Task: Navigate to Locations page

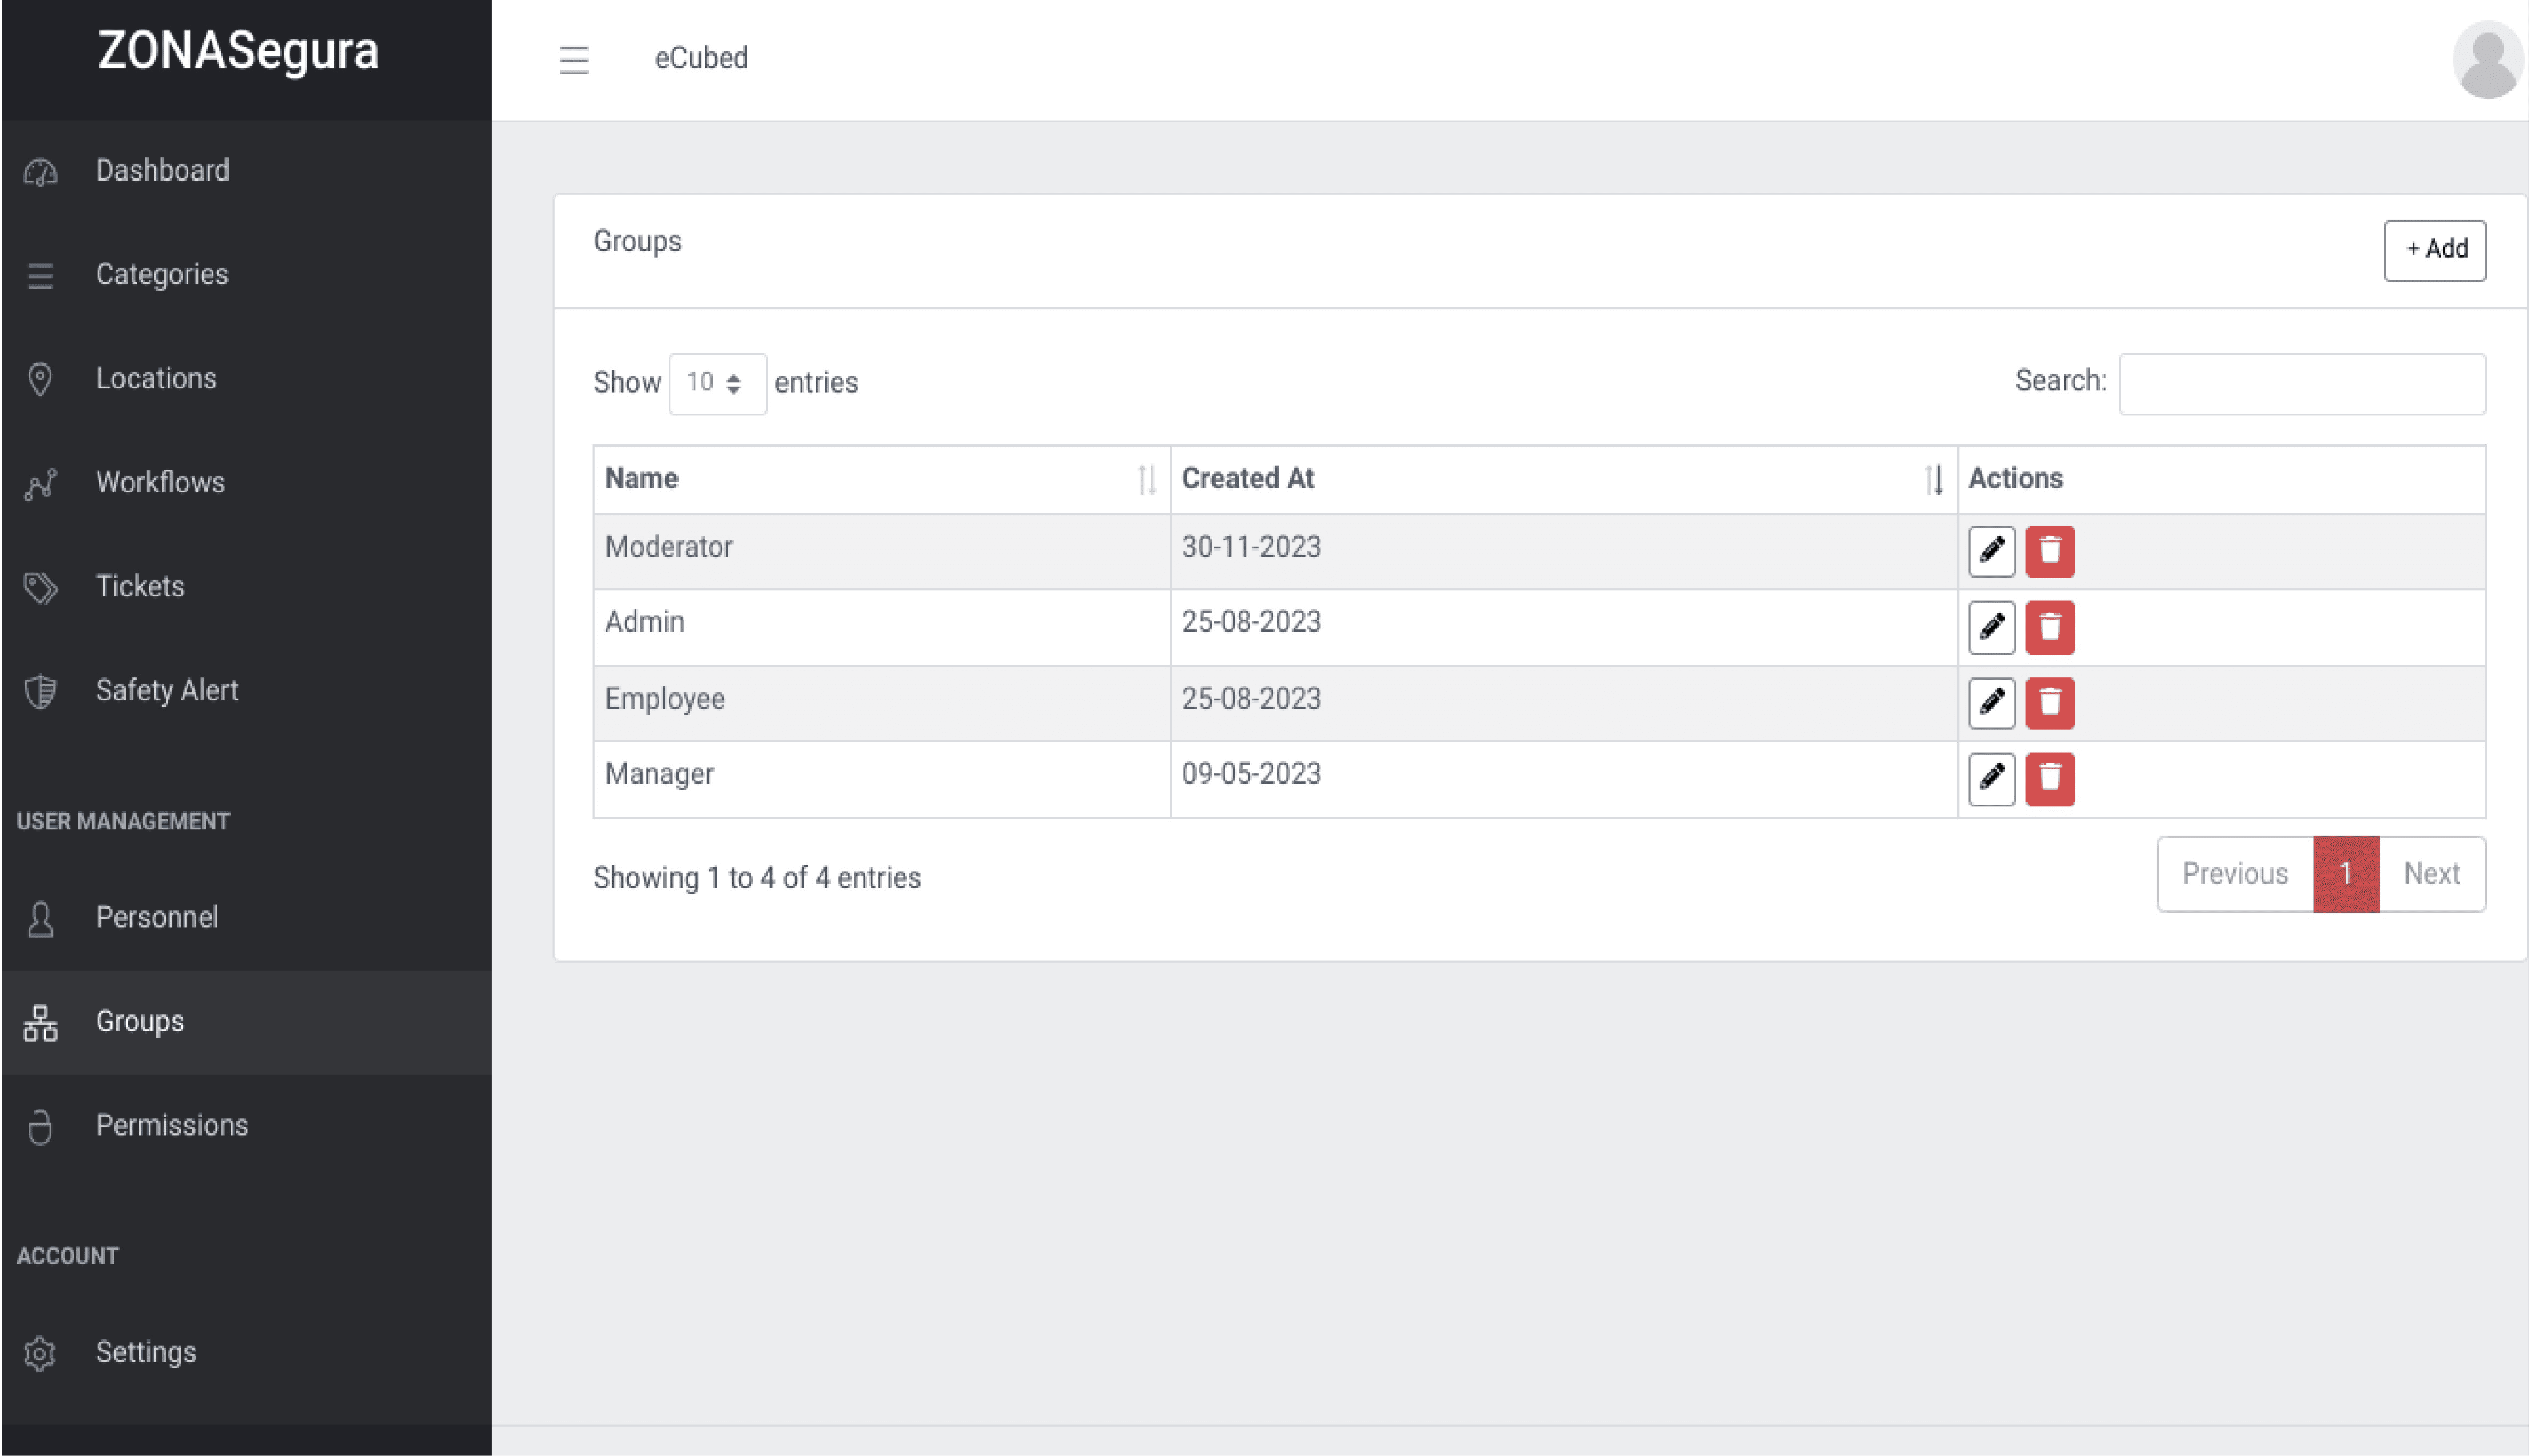Action: click(246, 379)
